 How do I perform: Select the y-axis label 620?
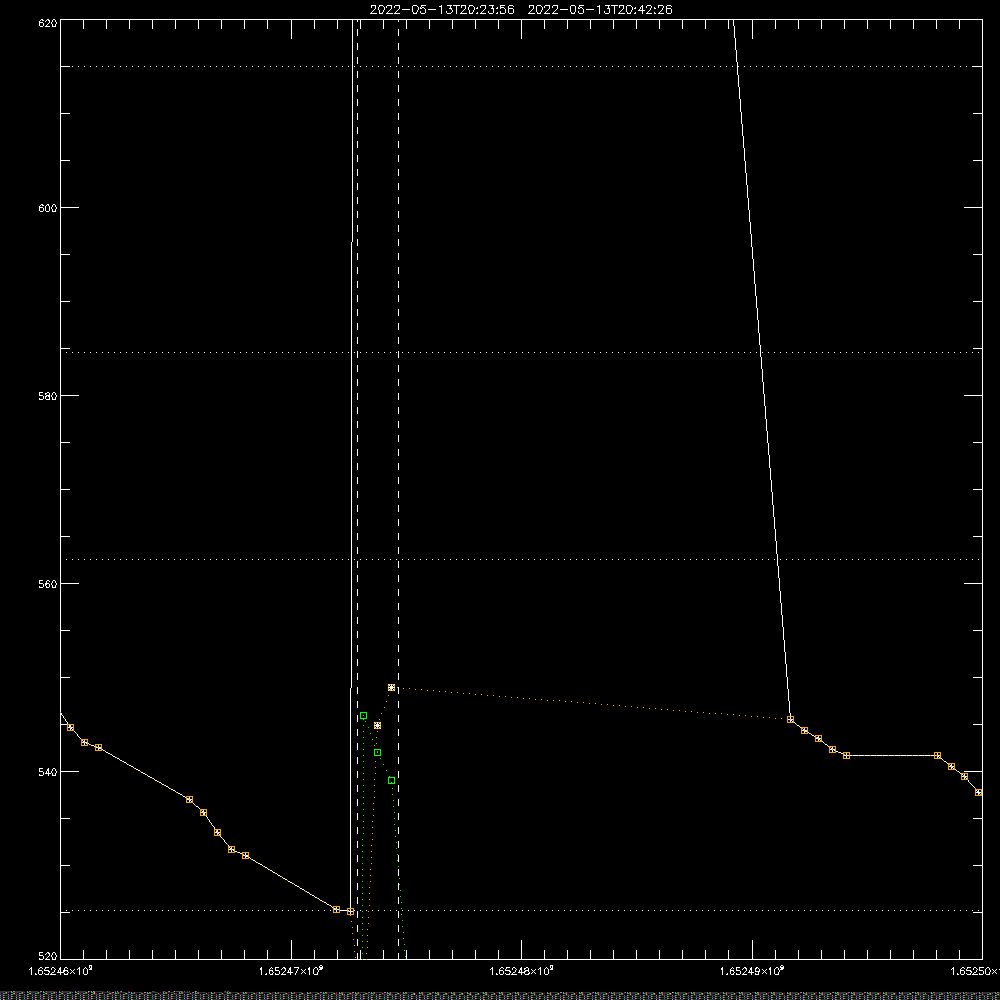[48, 23]
